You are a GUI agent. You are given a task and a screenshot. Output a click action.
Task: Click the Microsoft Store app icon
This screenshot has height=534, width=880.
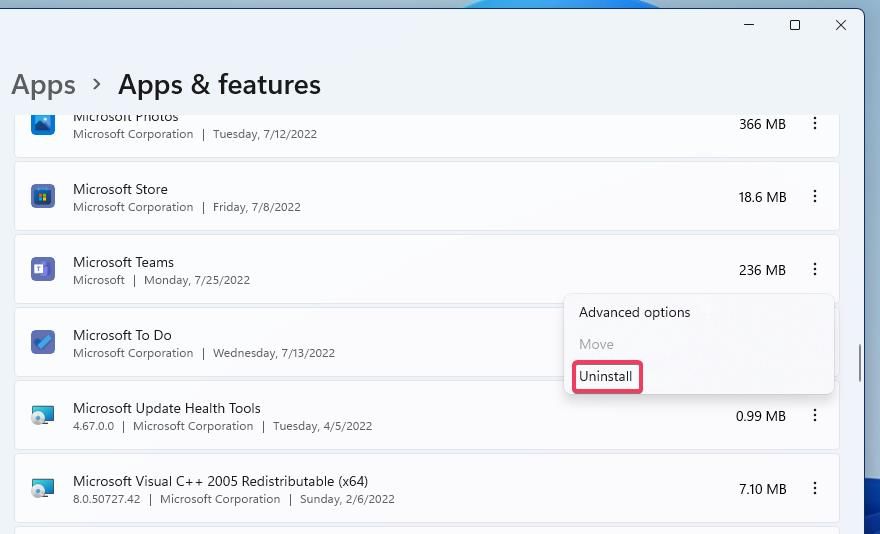43,197
